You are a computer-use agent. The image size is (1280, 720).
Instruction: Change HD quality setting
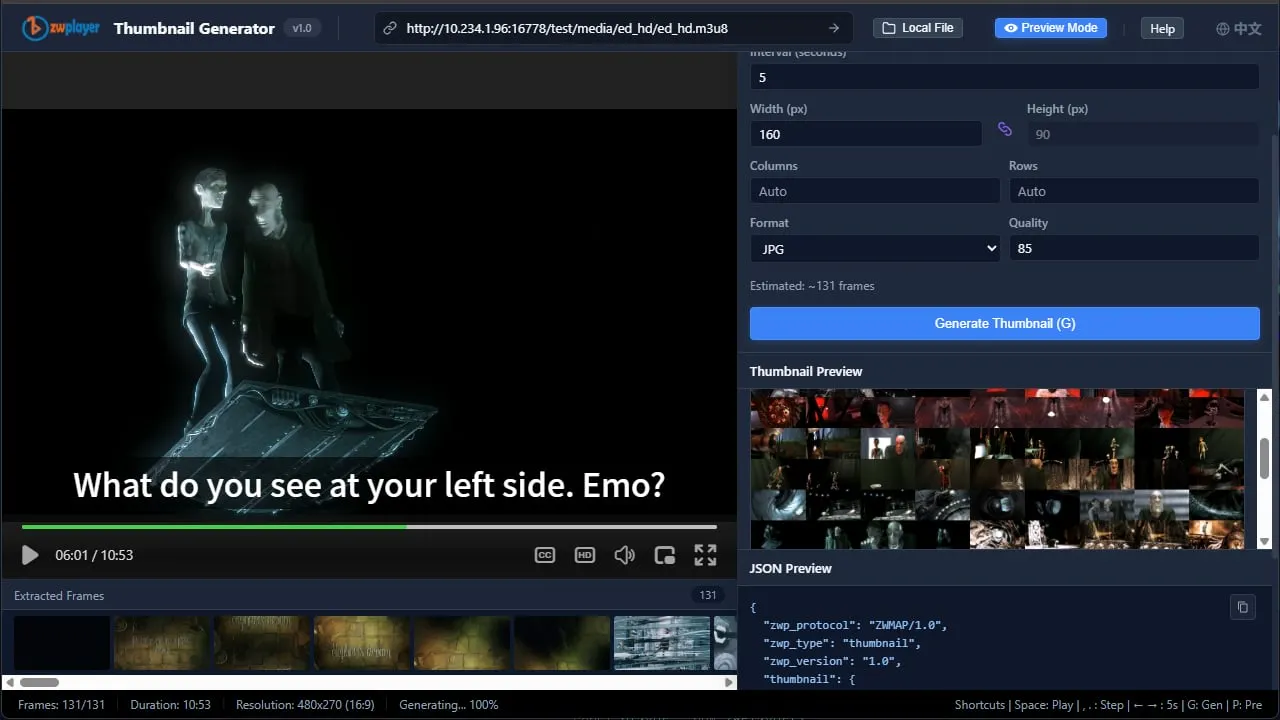tap(585, 555)
